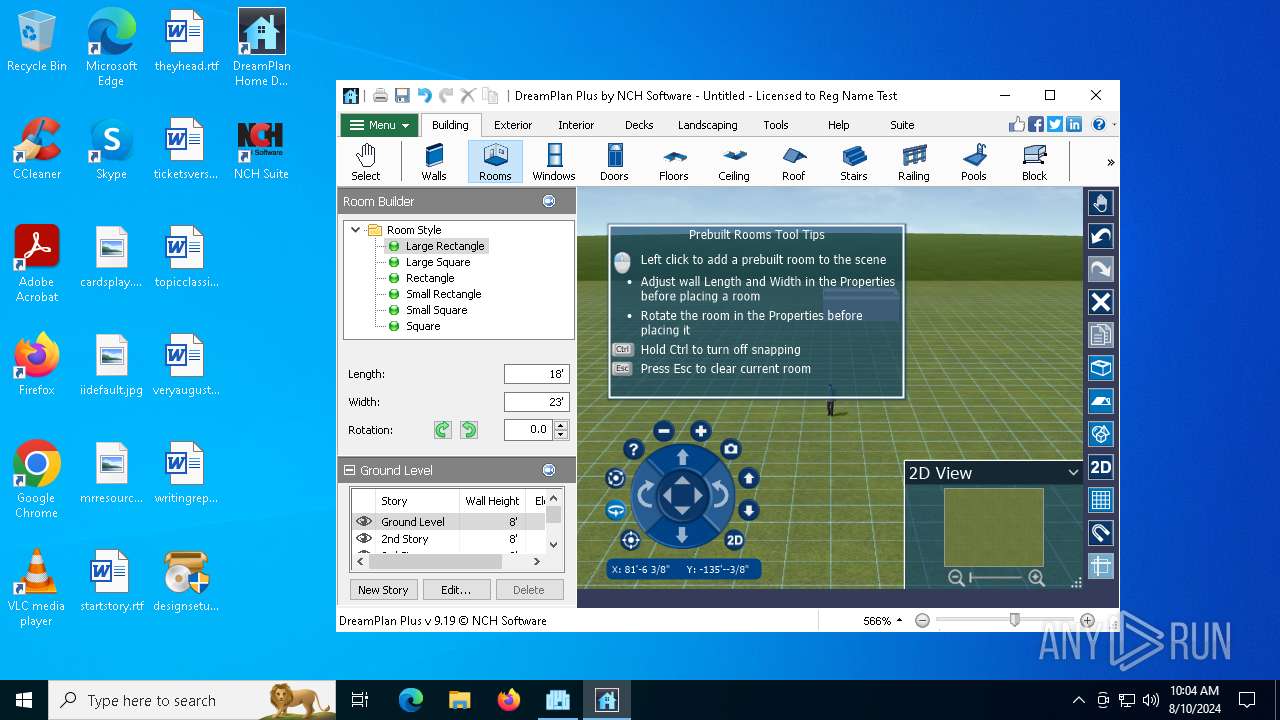Select the Floors tool
The width and height of the screenshot is (1280, 720).
click(674, 162)
